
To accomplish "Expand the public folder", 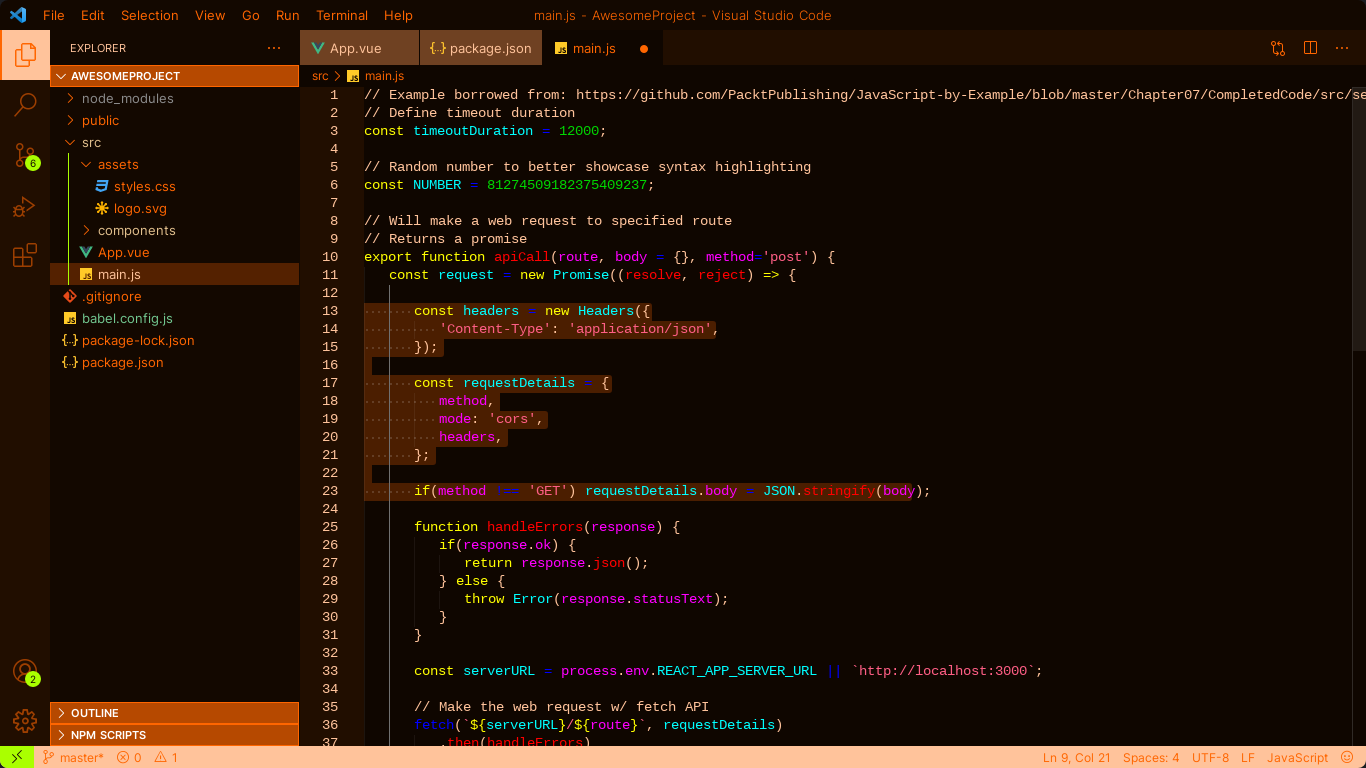I will coord(174,120).
